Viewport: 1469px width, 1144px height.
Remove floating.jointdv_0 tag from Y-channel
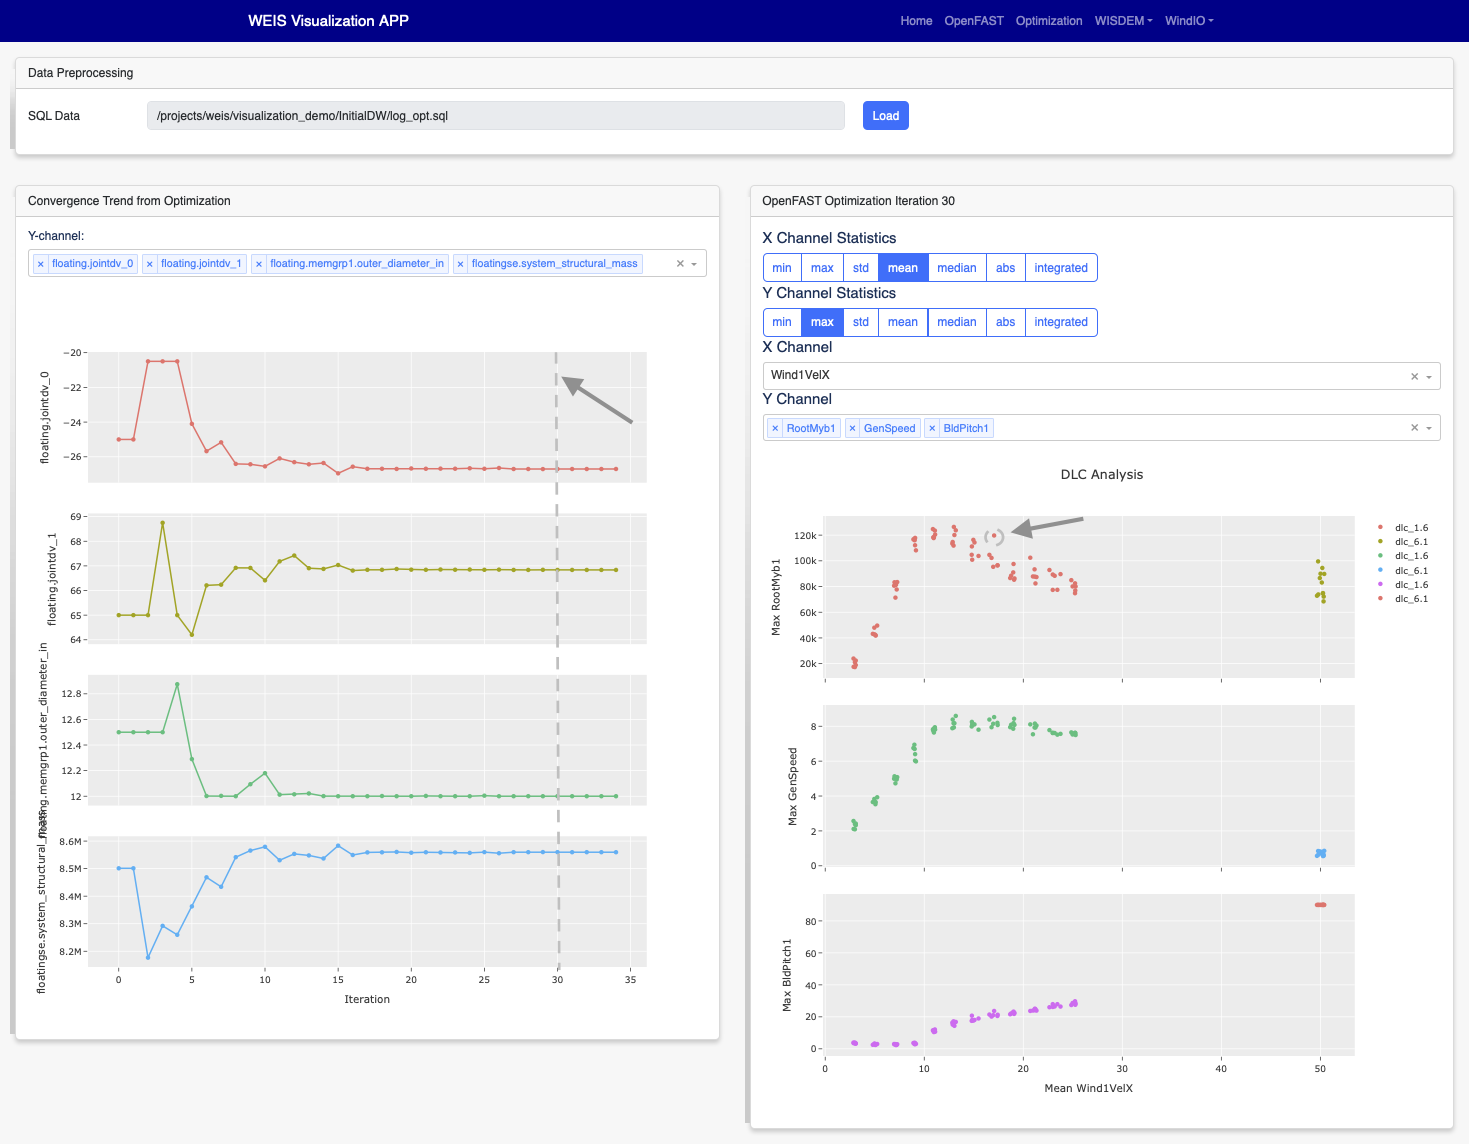pyautogui.click(x=41, y=264)
